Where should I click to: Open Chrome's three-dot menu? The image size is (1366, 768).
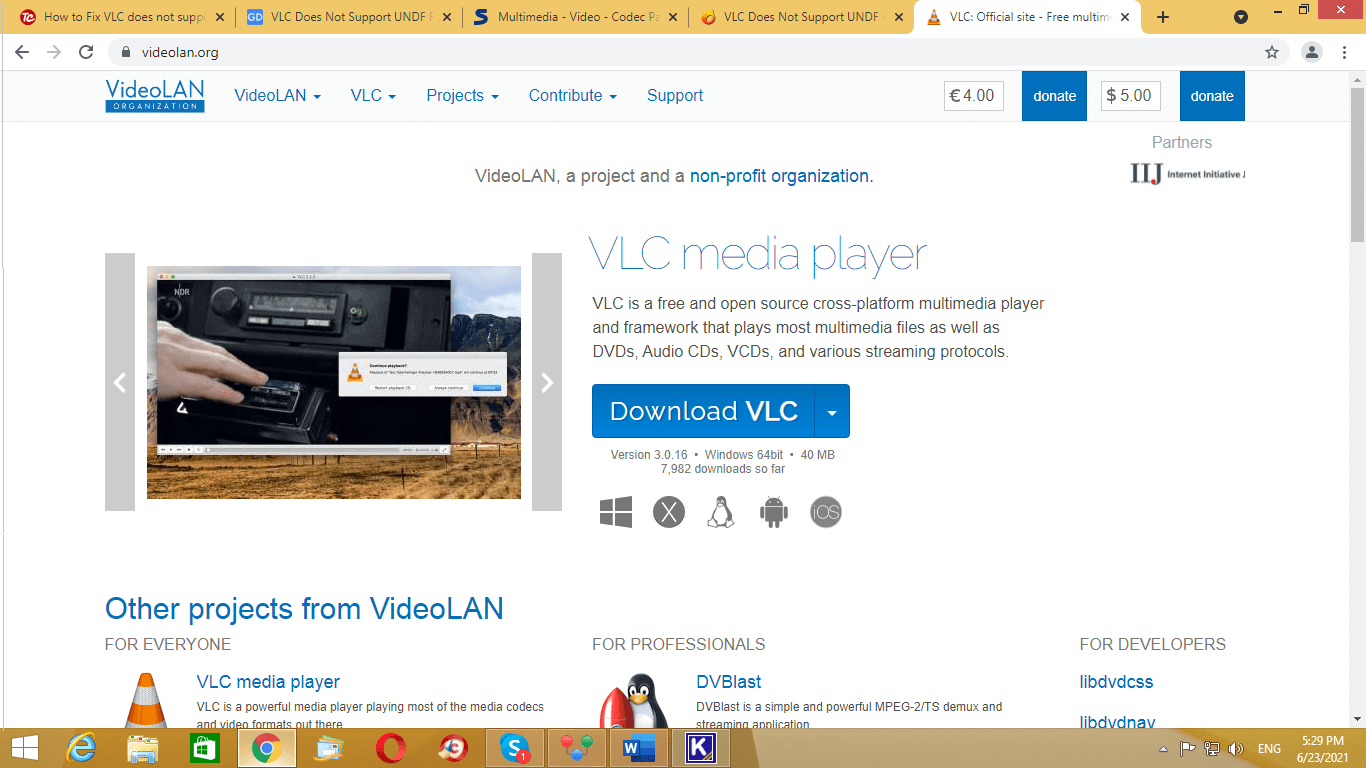coord(1344,52)
